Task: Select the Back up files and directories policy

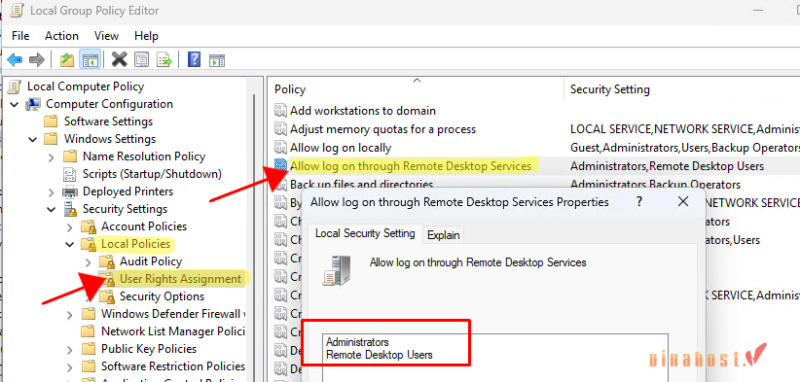Action: point(362,184)
